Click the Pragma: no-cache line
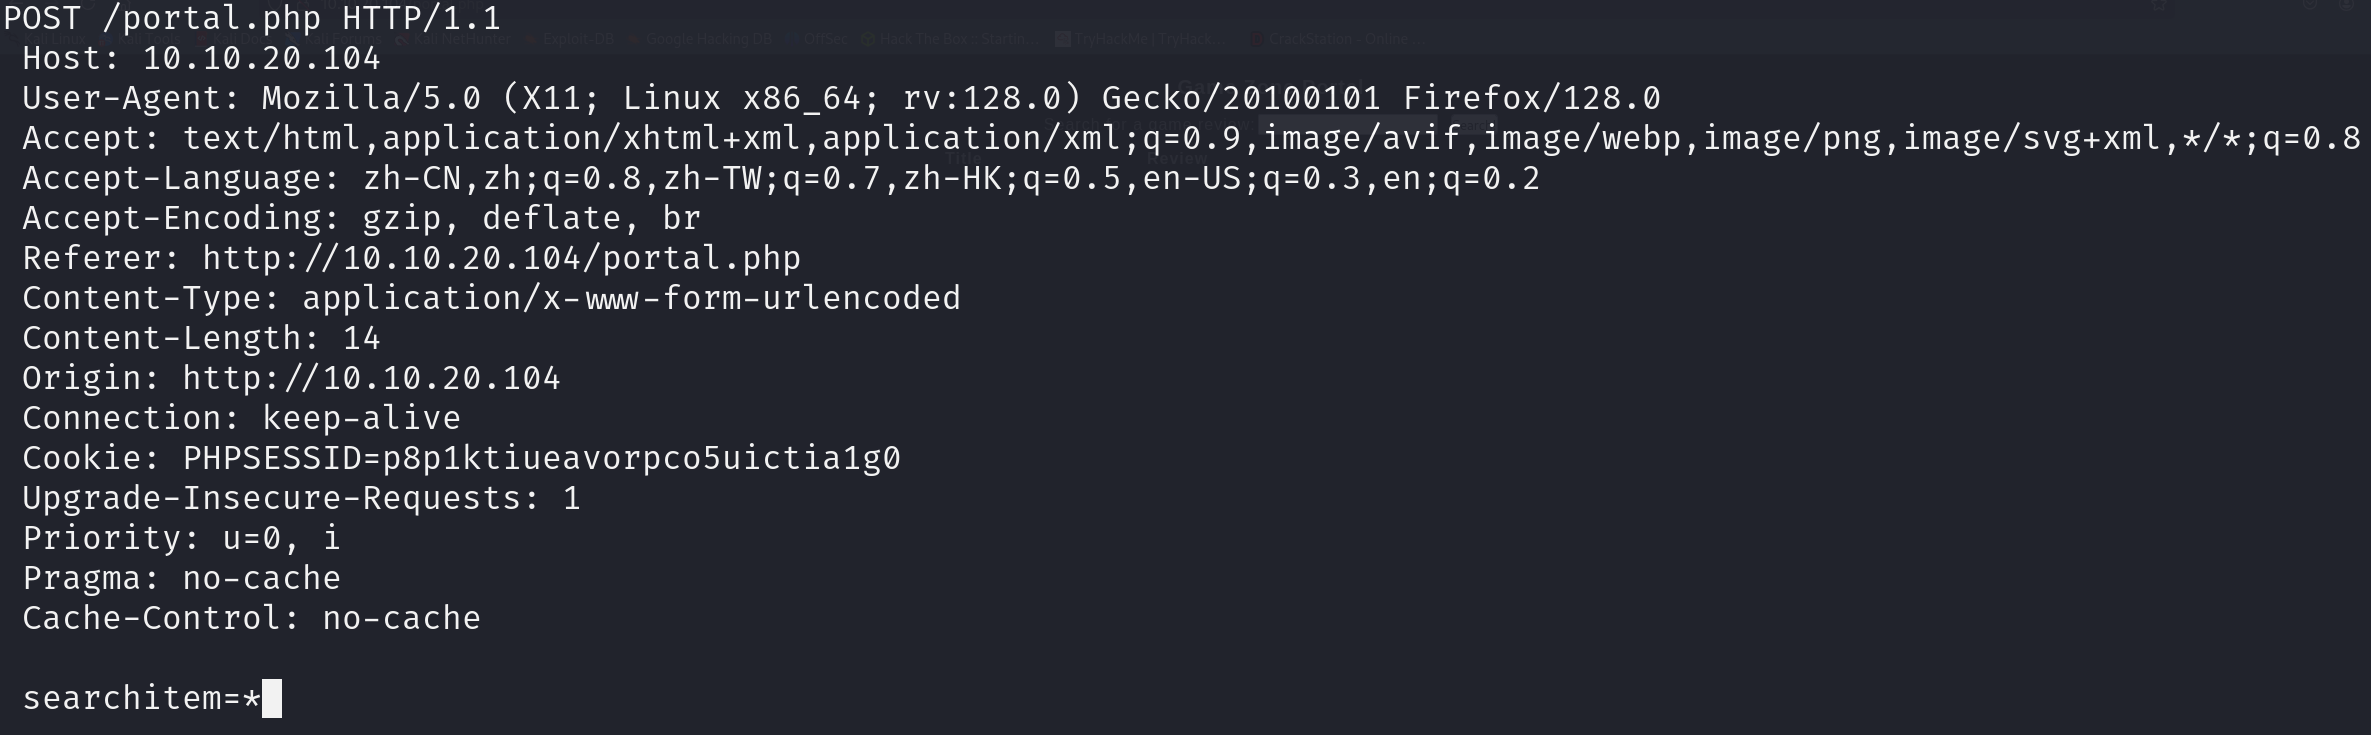The image size is (2371, 735). tap(181, 579)
